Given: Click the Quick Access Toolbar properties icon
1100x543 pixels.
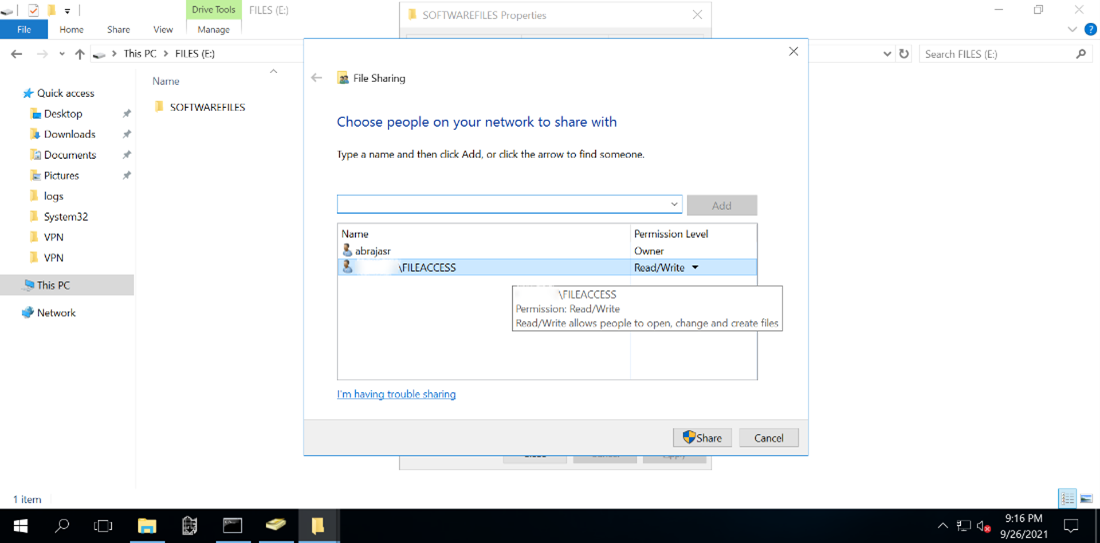Looking at the screenshot, I should click(x=33, y=10).
